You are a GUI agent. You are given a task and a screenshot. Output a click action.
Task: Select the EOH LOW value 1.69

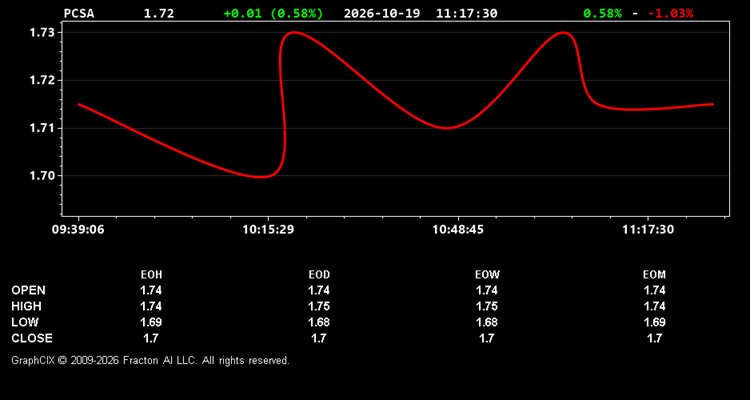[151, 322]
